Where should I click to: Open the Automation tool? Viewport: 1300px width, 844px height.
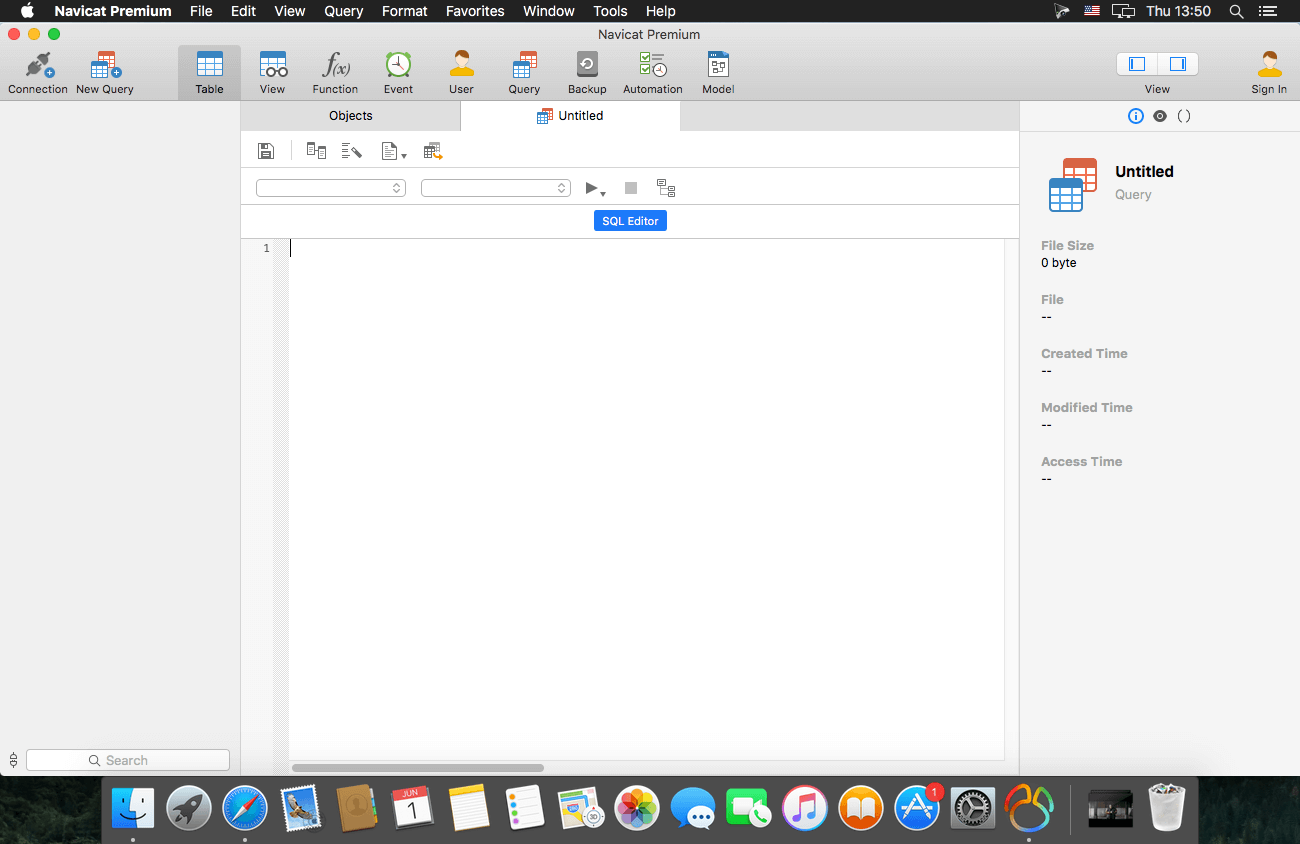tap(652, 73)
